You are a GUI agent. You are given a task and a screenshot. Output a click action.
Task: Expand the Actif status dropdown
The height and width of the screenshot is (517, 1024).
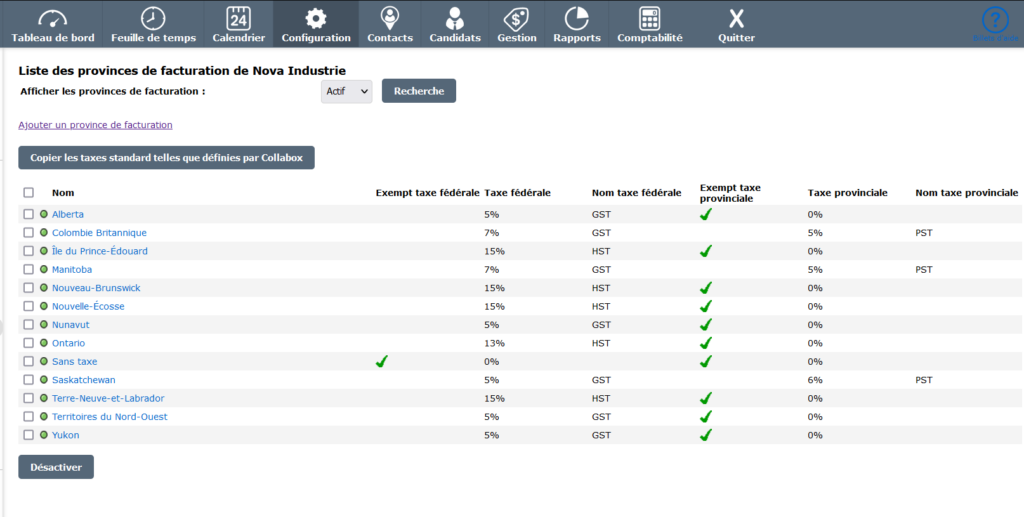[346, 91]
